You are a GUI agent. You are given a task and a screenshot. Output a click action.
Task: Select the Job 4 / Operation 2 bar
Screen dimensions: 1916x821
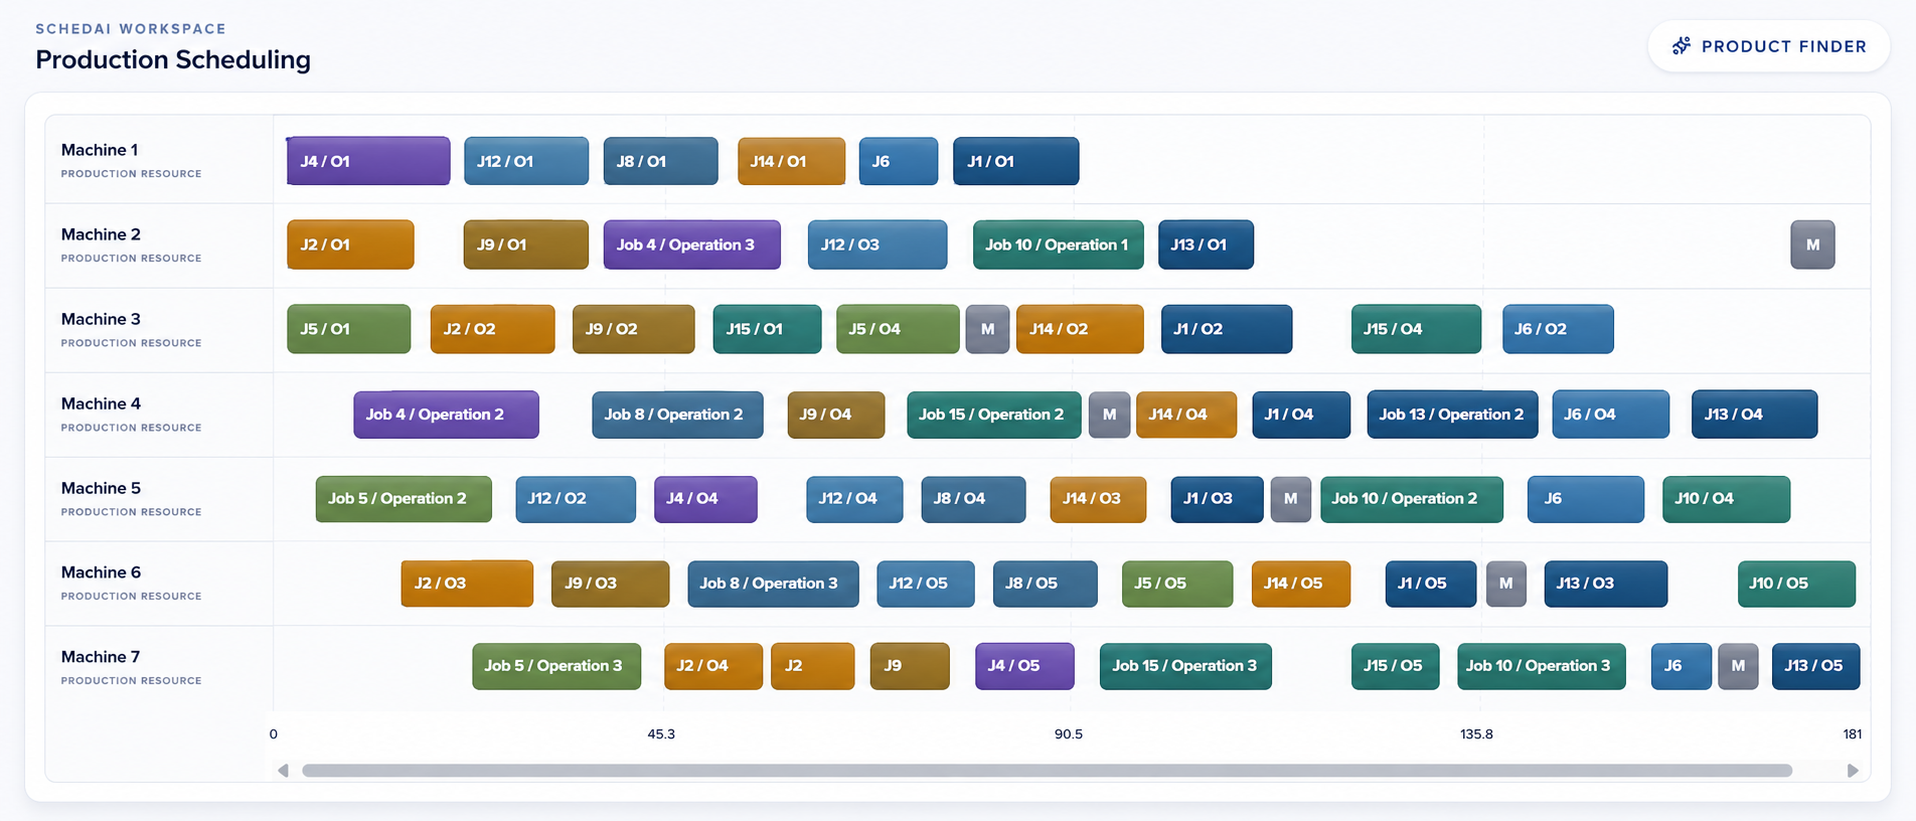(446, 414)
